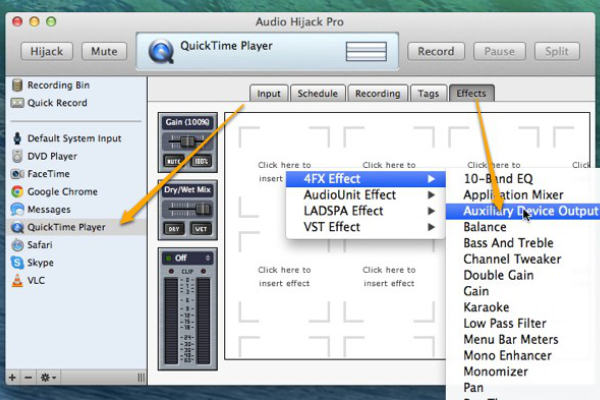Expand the LADSPA Effect submenu
Image resolution: width=600 pixels, height=400 pixels.
click(366, 211)
